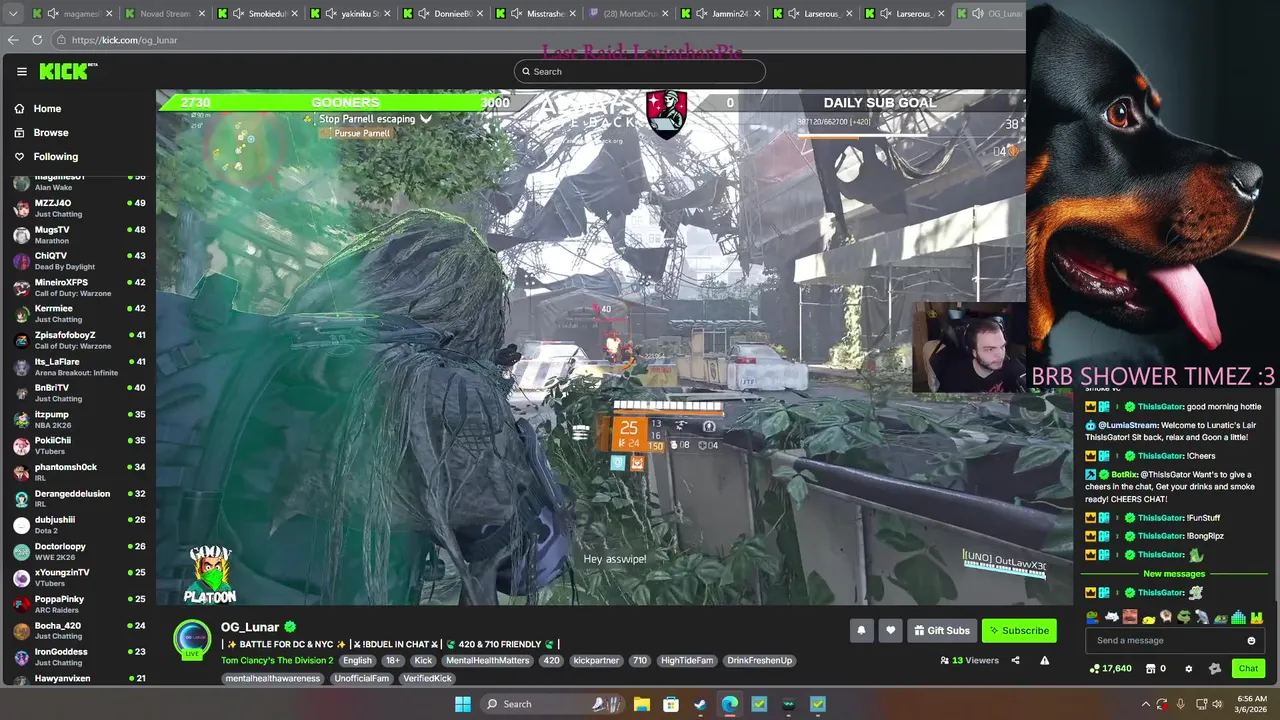Open PokiiChii channel in sidebar

pyautogui.click(x=78, y=446)
